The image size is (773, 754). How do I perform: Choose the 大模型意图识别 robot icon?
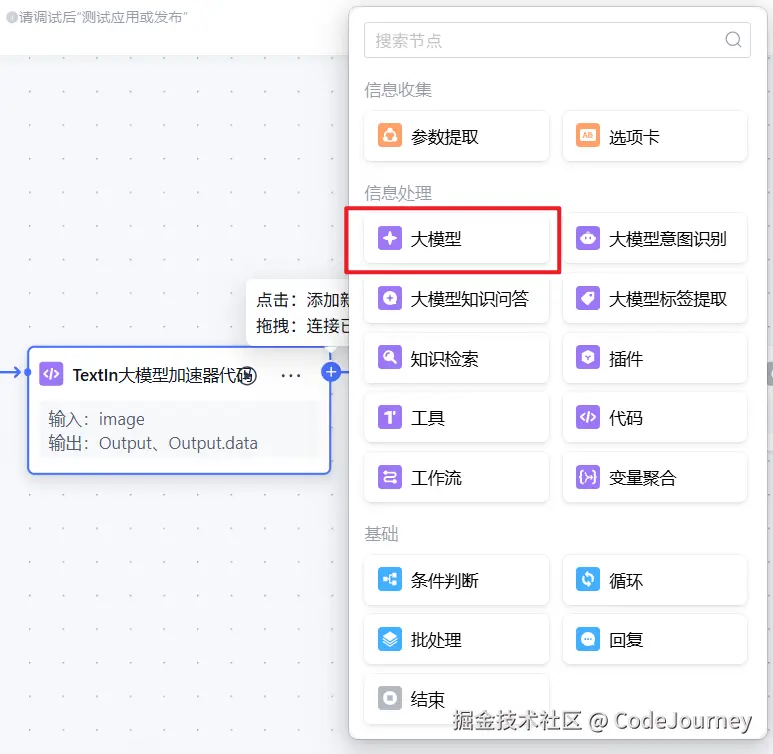[x=588, y=239]
